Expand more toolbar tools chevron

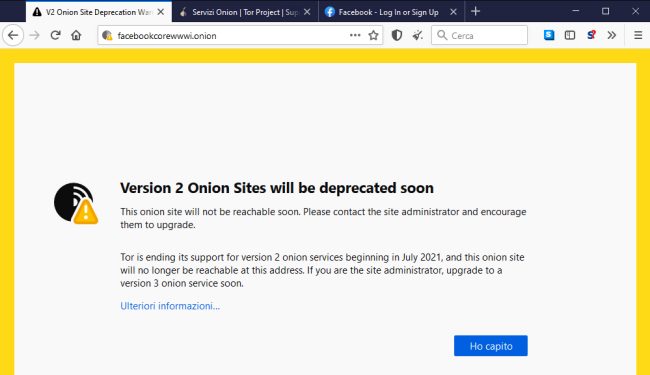(x=612, y=35)
